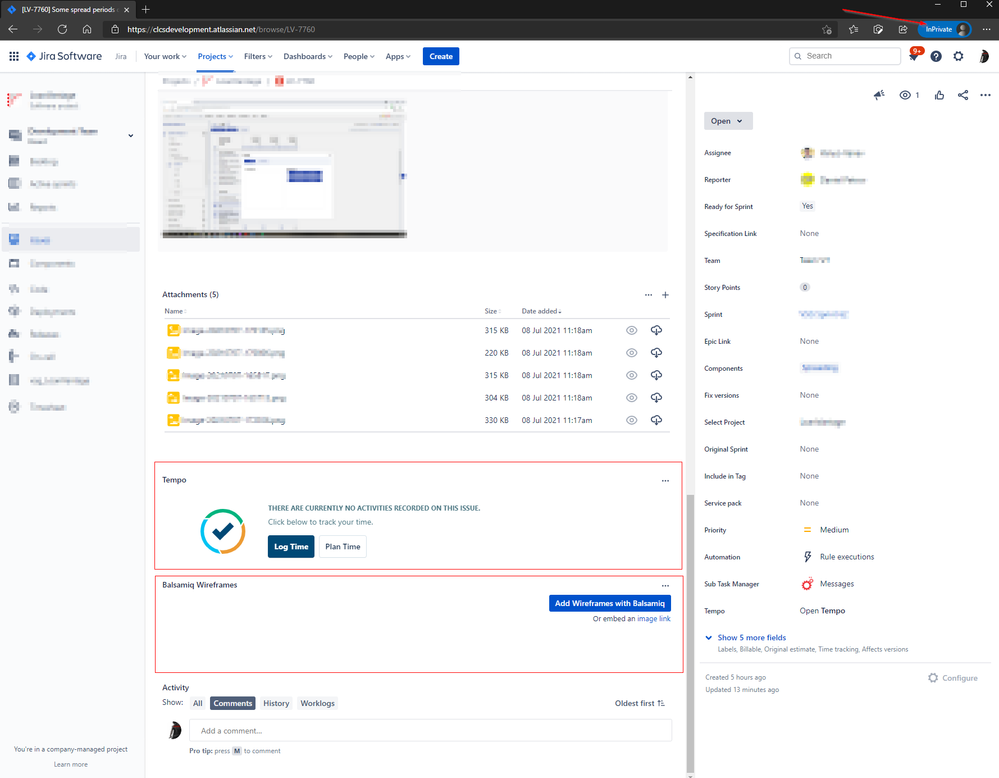Refresh the browser page

point(62,29)
